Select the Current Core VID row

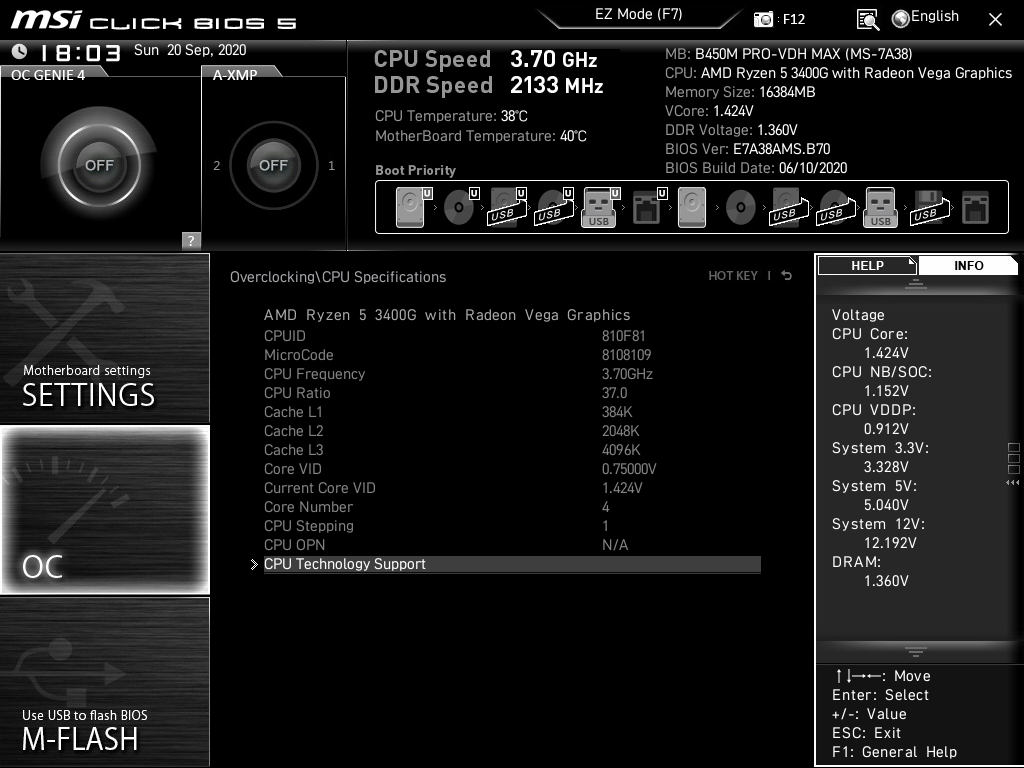(x=512, y=488)
